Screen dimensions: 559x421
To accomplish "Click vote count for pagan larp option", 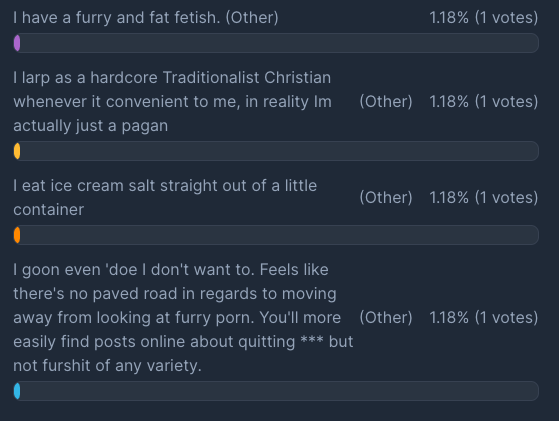I will (483, 102).
